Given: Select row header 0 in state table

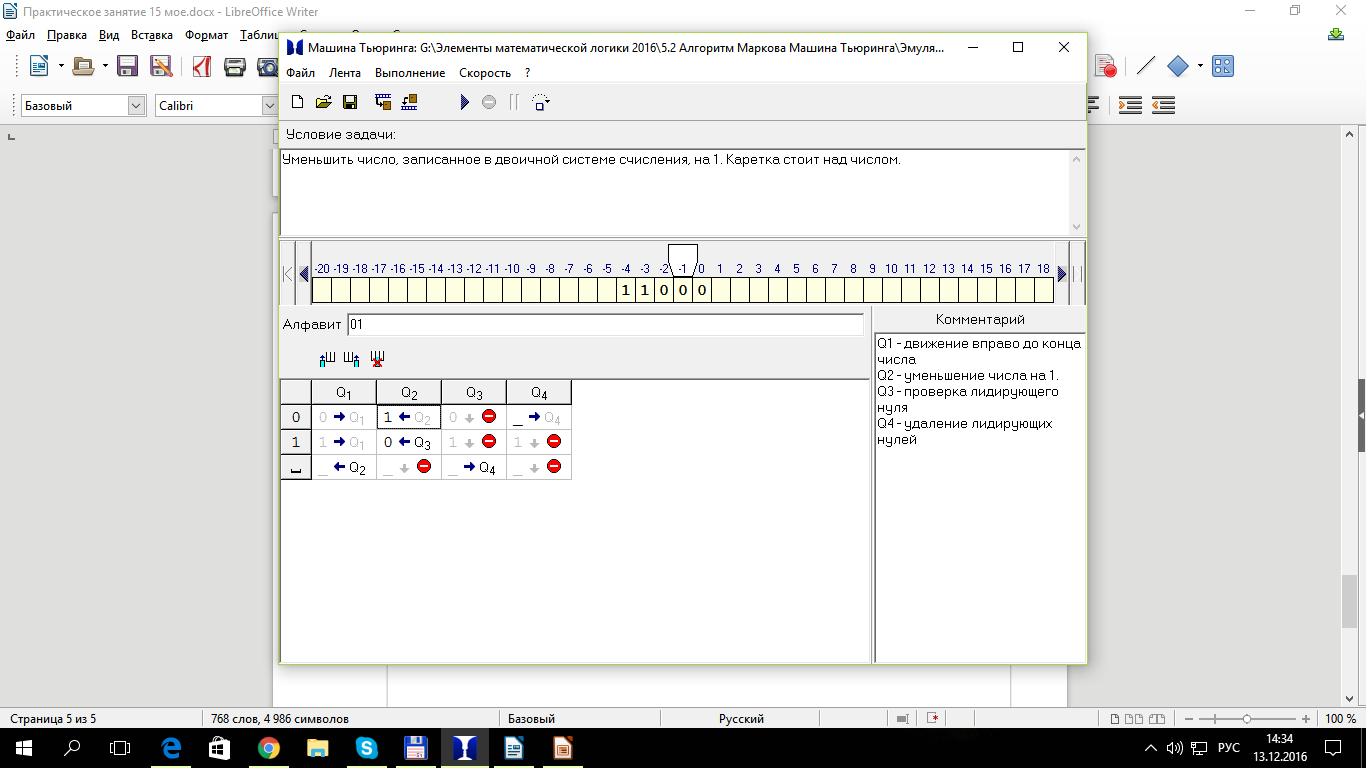Looking at the screenshot, I should pos(296,417).
